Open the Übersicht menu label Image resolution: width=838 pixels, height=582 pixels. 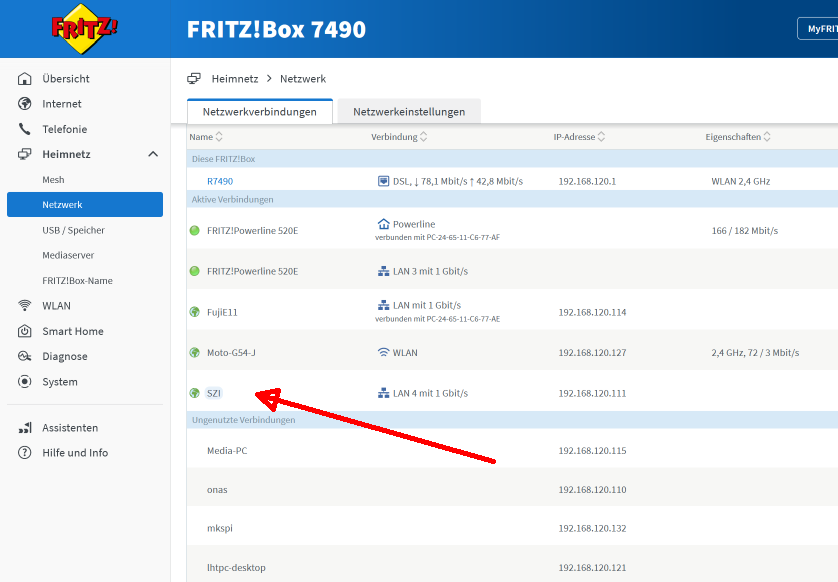(66, 79)
